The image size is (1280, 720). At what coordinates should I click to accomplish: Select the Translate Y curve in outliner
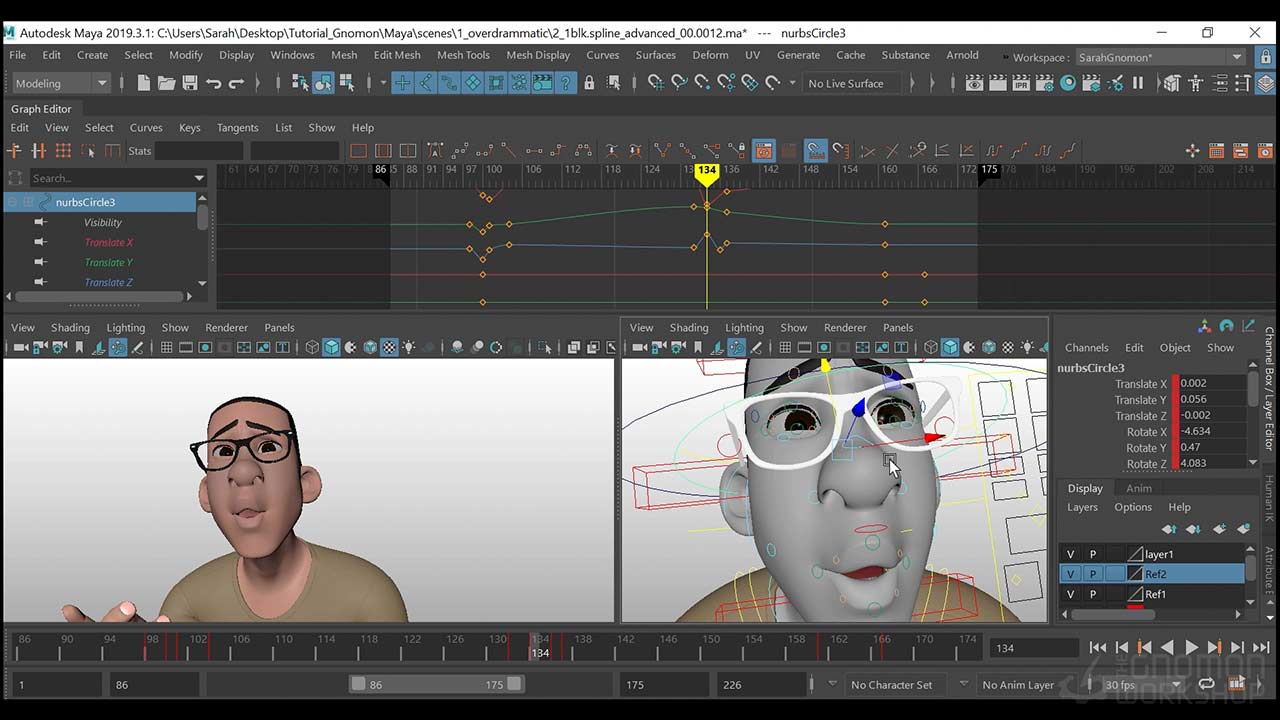tap(108, 262)
